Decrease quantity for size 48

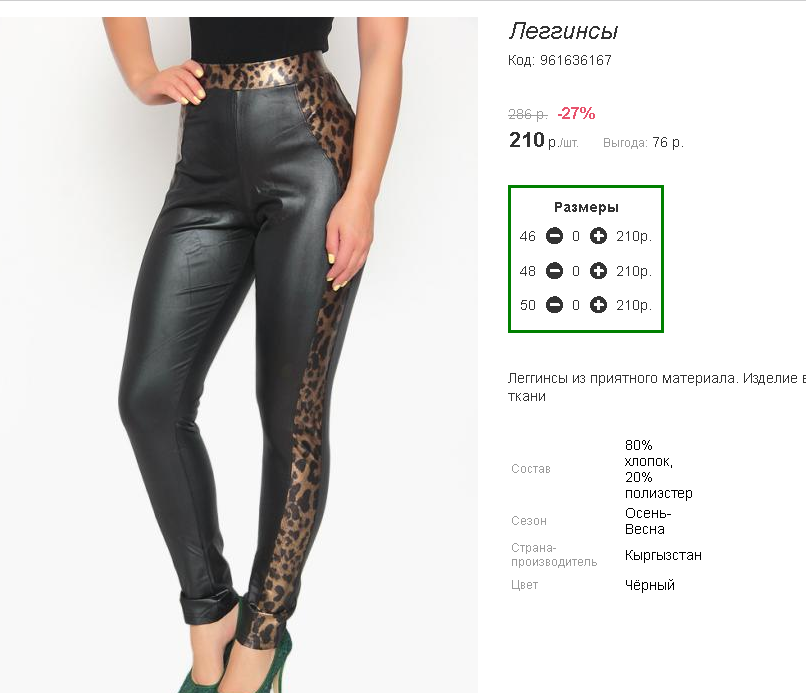(x=554, y=271)
